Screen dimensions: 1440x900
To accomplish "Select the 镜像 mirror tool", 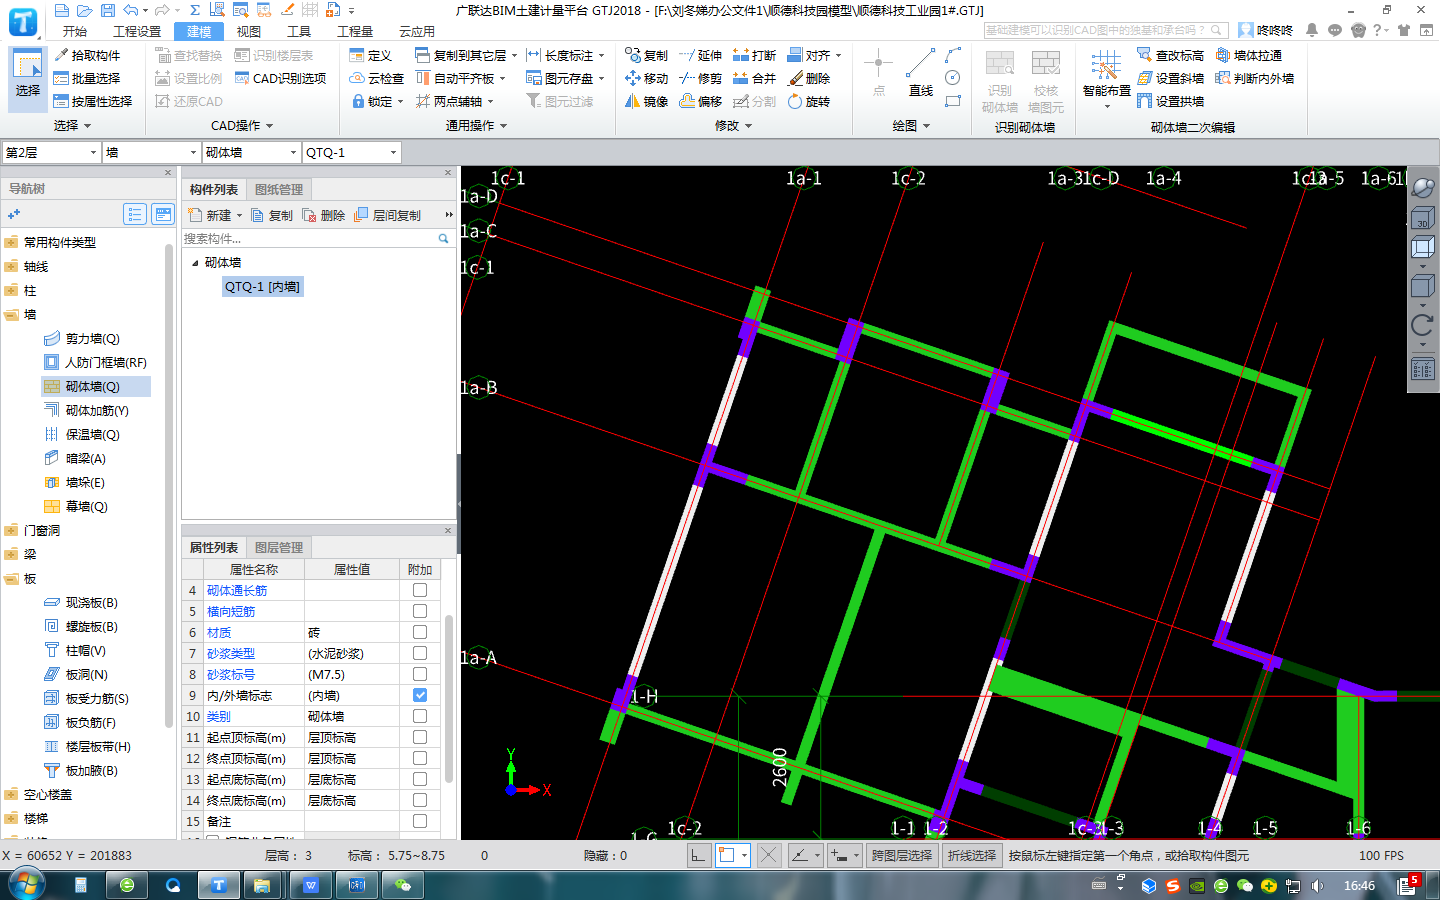I will [646, 101].
